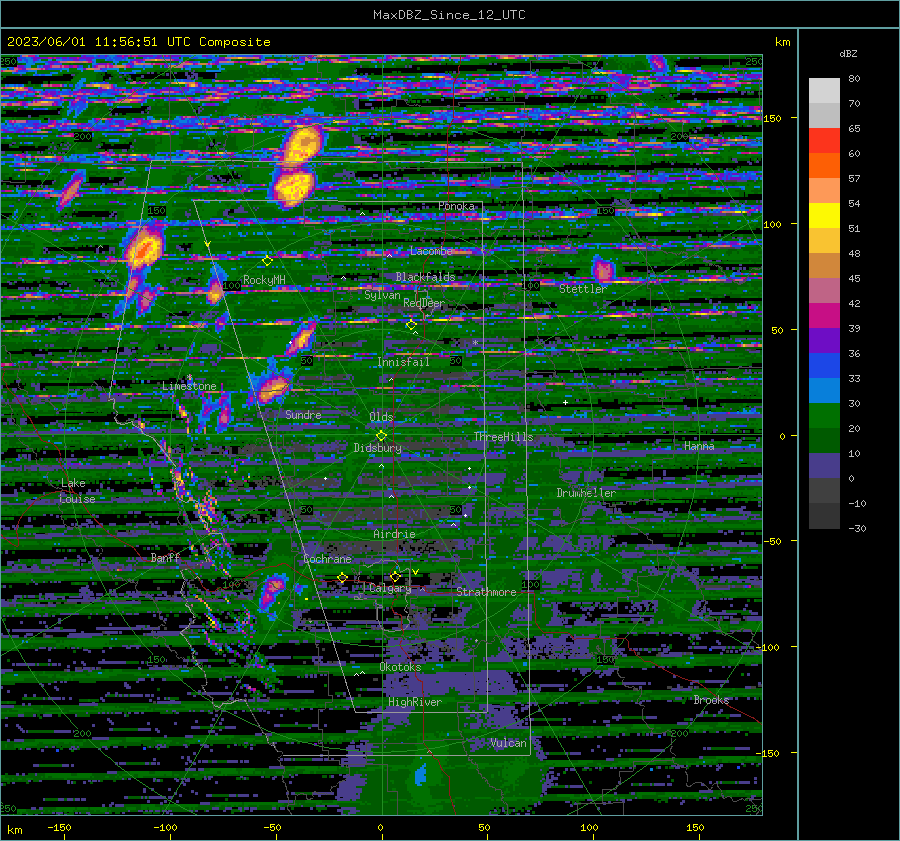Click the Lake Louise label
Image resolution: width=900 pixels, height=841 pixels.
tap(77, 491)
